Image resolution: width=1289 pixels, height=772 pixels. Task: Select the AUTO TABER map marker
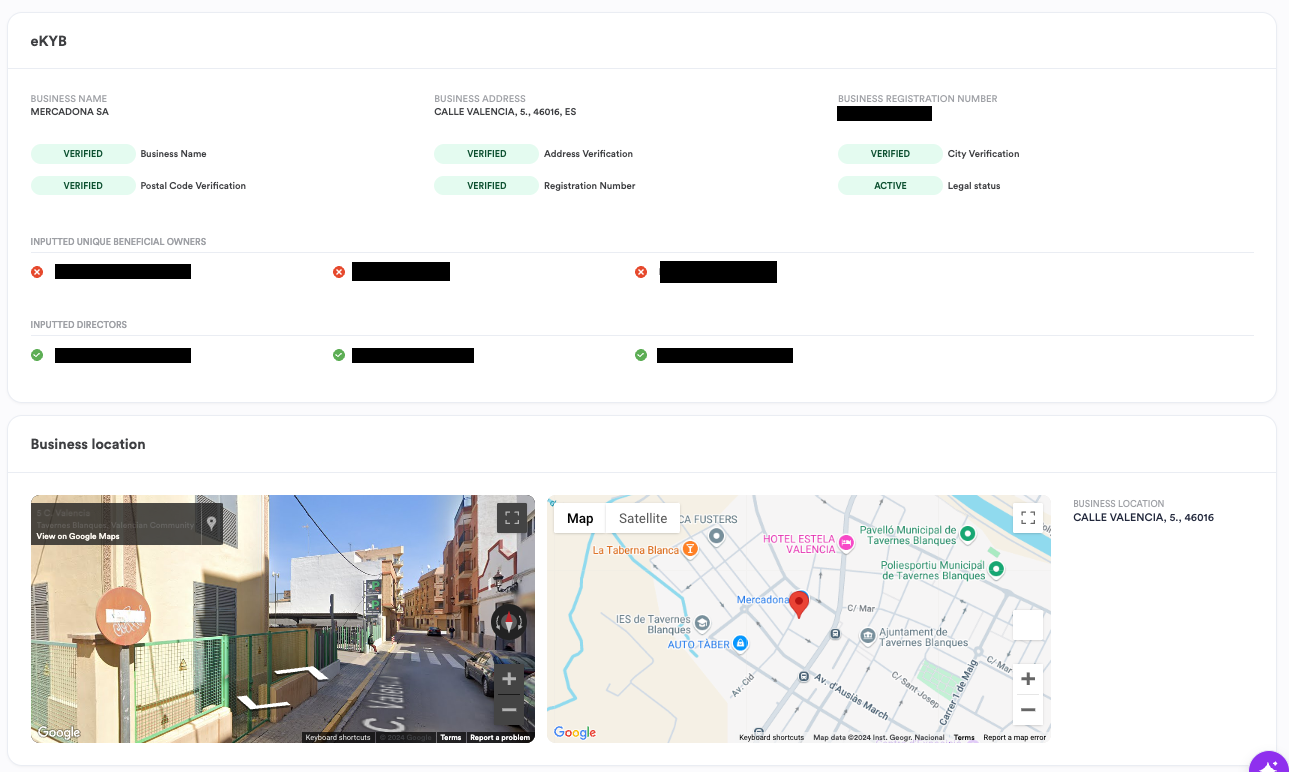(x=740, y=643)
